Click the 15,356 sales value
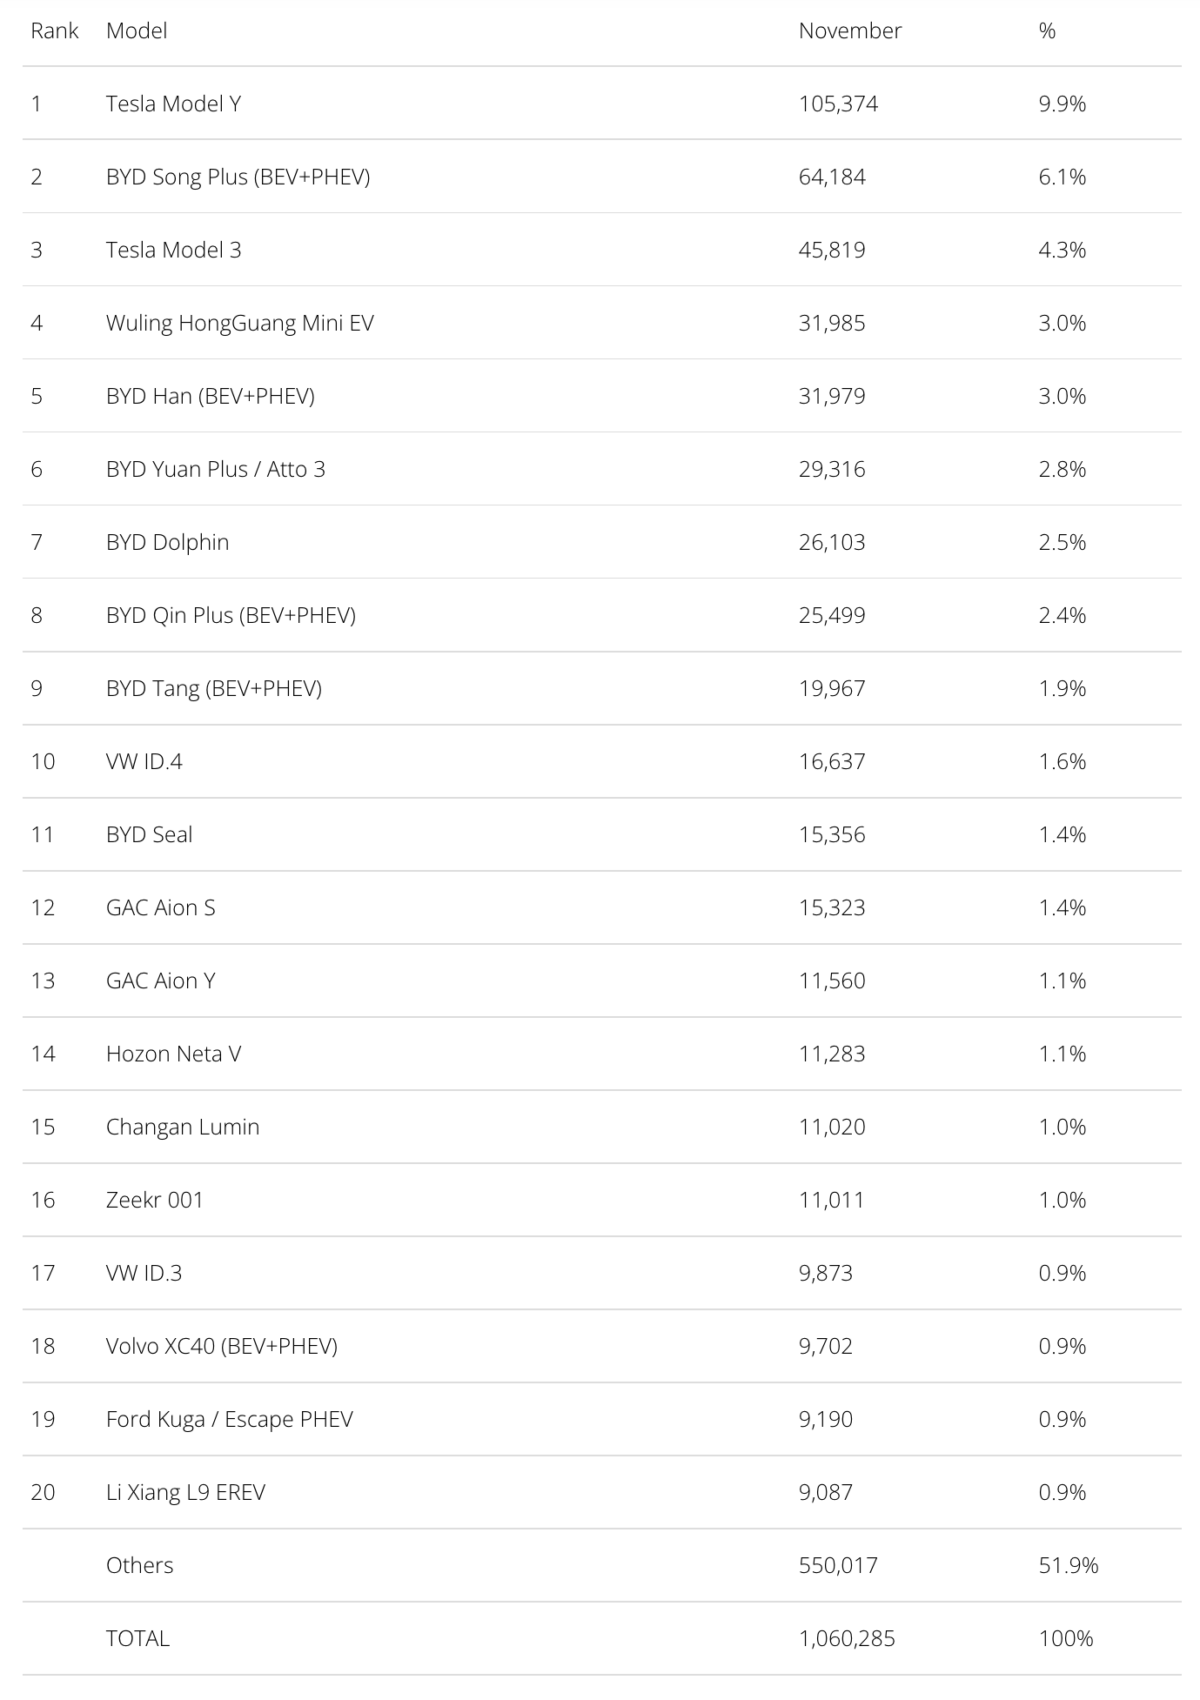Image resolution: width=1200 pixels, height=1700 pixels. pyautogui.click(x=831, y=834)
